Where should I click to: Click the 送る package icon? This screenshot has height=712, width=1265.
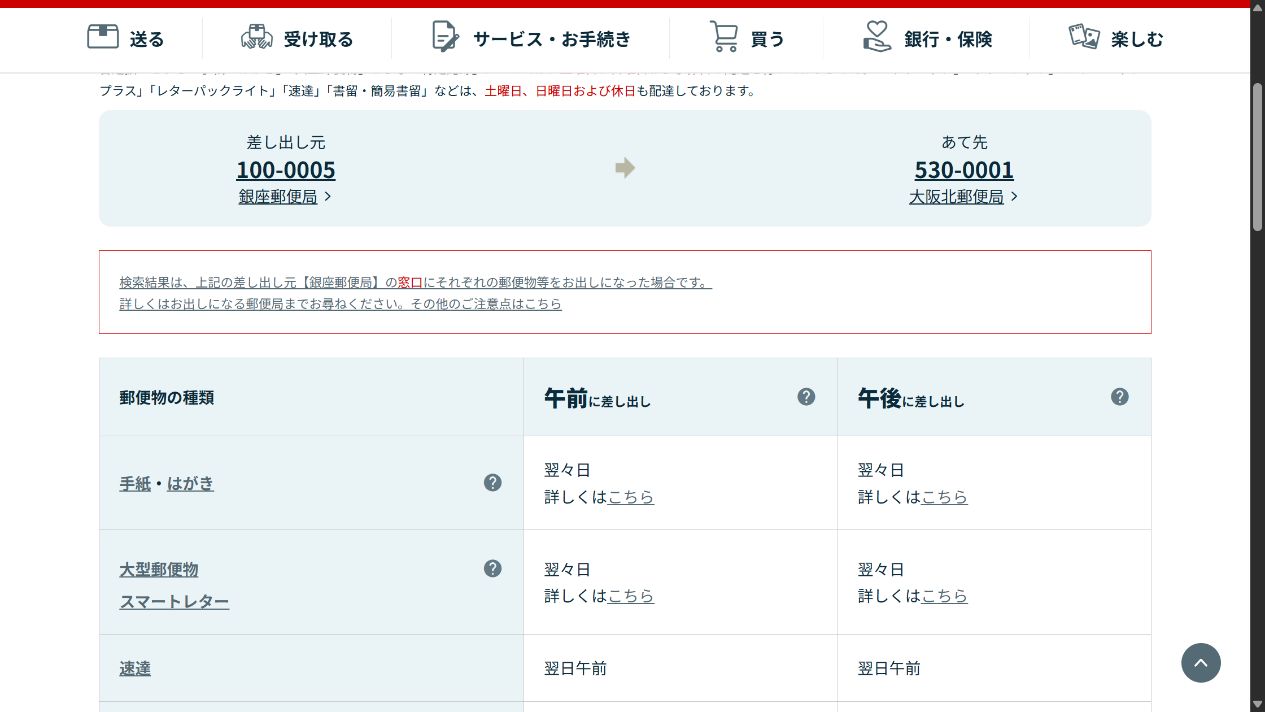coord(103,37)
